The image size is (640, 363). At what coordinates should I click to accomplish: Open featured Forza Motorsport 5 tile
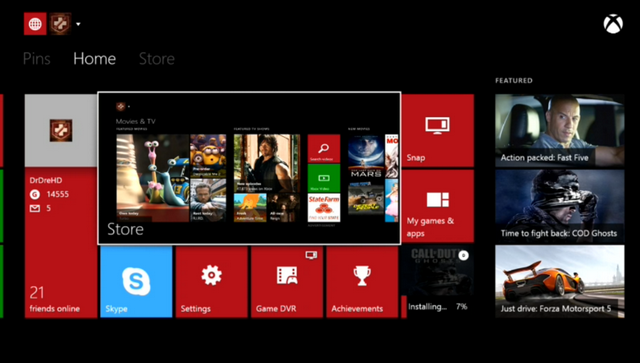(560, 282)
